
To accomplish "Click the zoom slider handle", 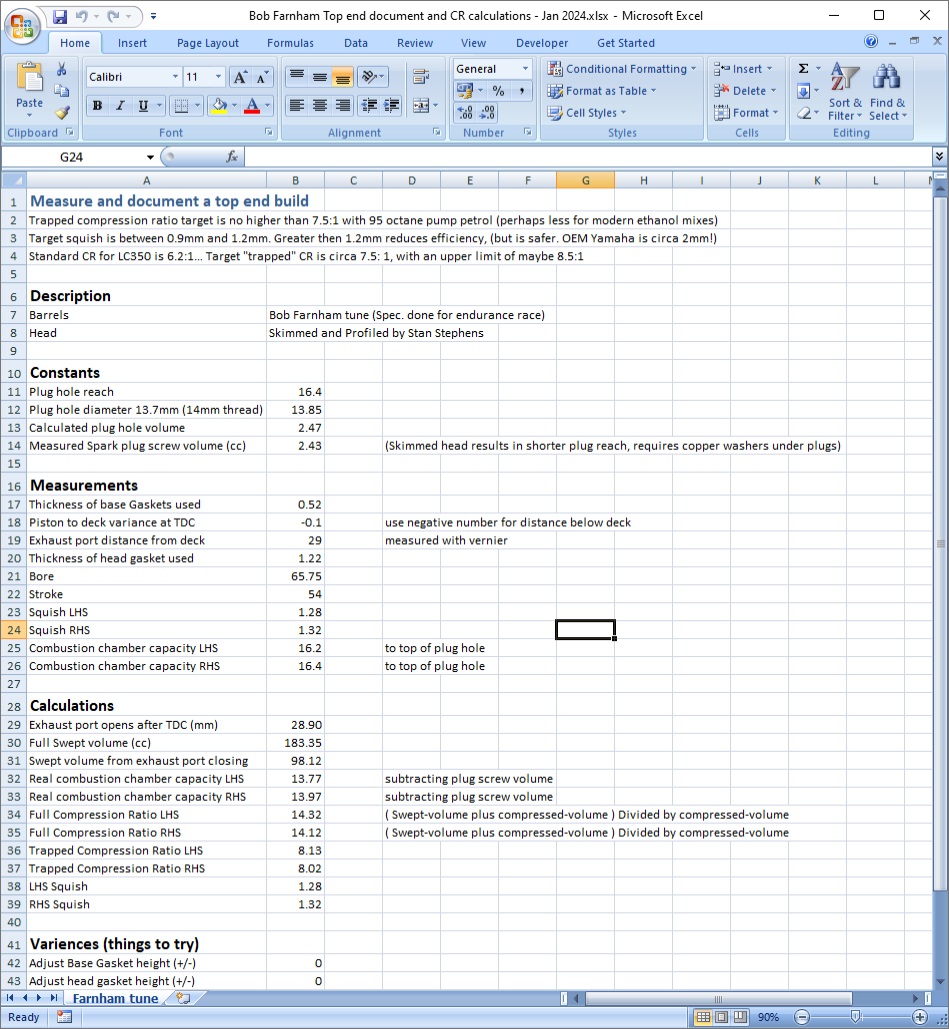I will coord(856,1017).
